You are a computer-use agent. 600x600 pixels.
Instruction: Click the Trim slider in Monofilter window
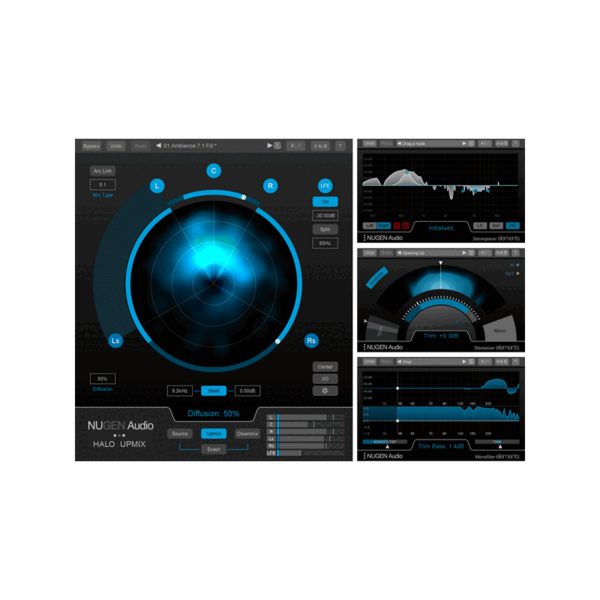[497, 442]
